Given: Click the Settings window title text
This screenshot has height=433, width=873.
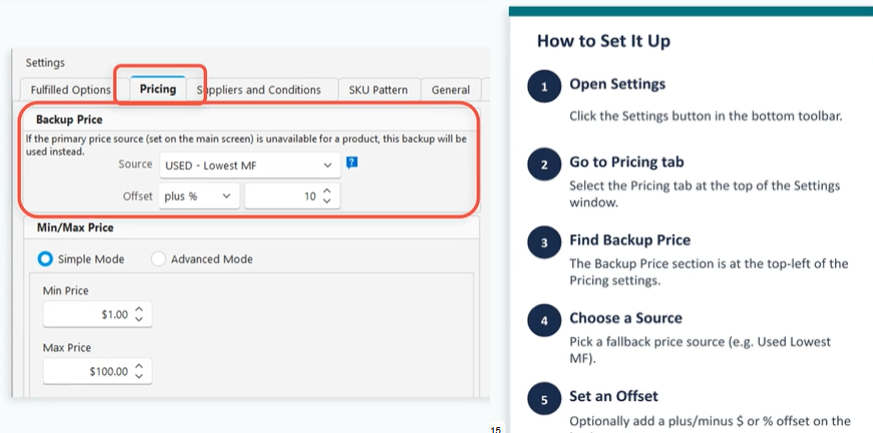Looking at the screenshot, I should [x=45, y=63].
